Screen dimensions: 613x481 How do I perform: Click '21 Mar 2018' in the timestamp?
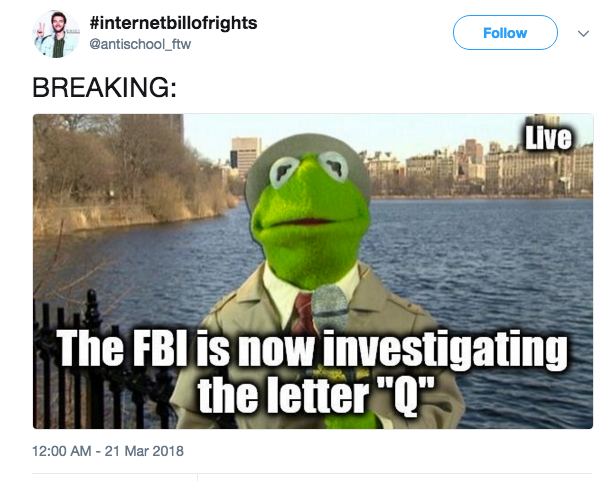[x=144, y=451]
